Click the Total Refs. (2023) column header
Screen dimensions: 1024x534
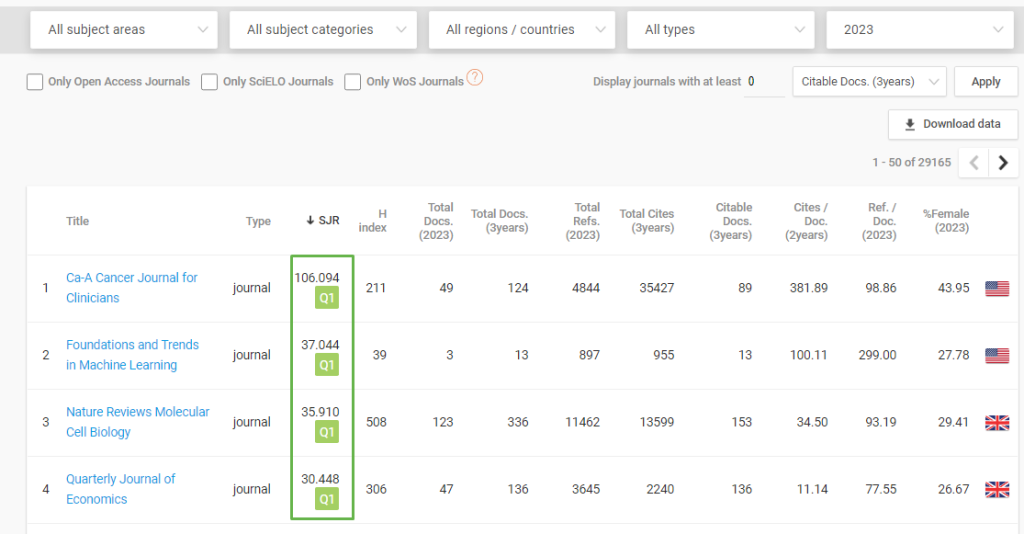tap(583, 221)
